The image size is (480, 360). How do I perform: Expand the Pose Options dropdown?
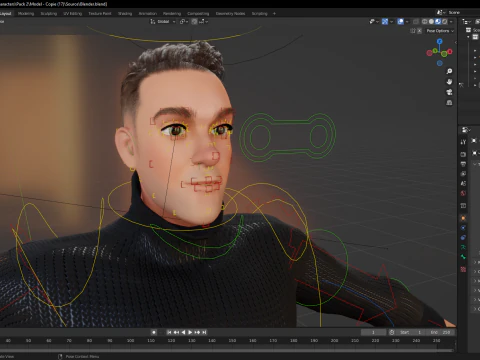pyautogui.click(x=440, y=31)
